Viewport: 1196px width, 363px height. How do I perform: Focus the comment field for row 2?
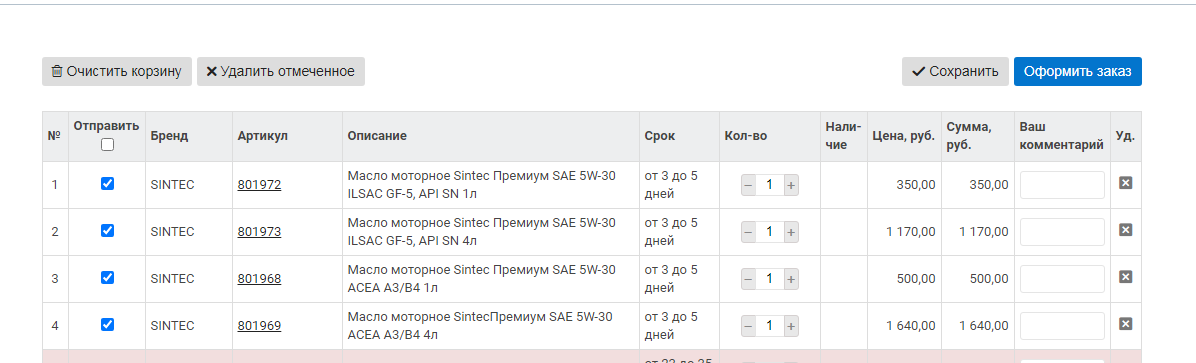click(x=1062, y=232)
